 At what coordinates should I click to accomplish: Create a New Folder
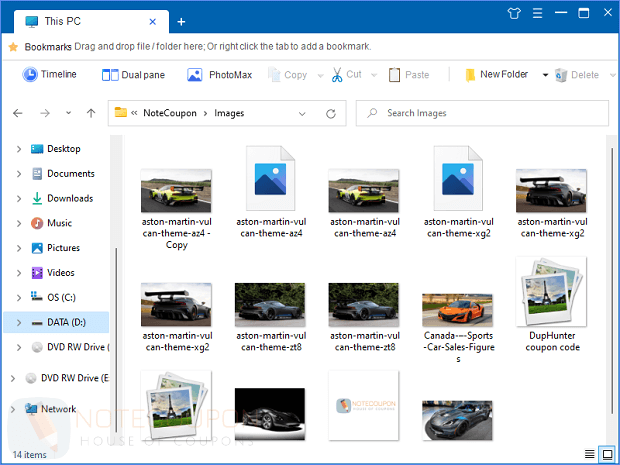pyautogui.click(x=496, y=75)
